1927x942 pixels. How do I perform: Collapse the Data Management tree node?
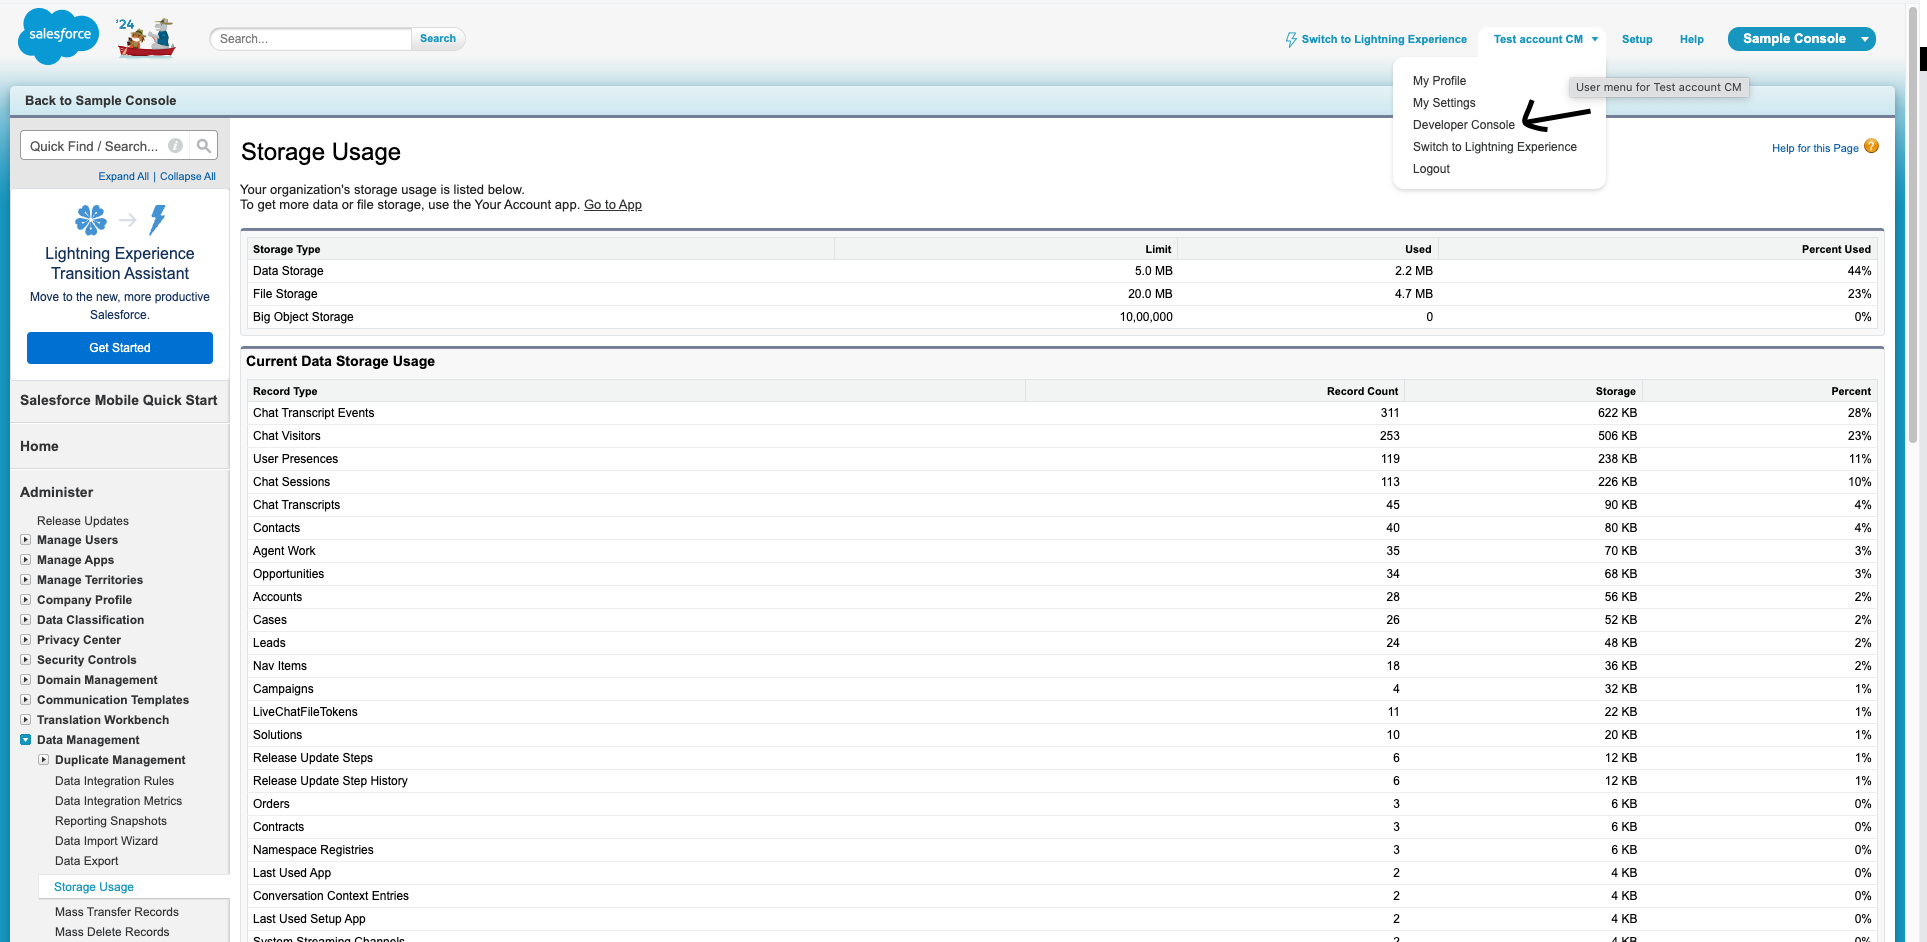[26, 740]
